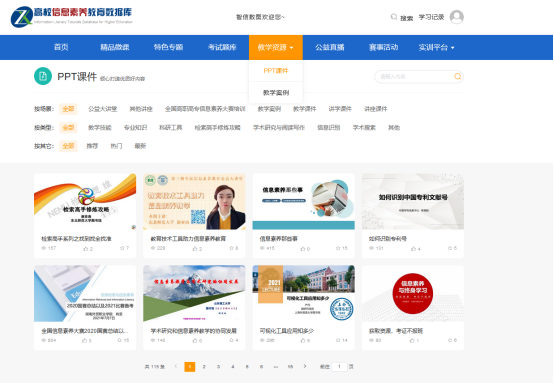The height and width of the screenshot is (384, 554).
Task: Go to the previous page with the left arrow
Action: [x=176, y=366]
